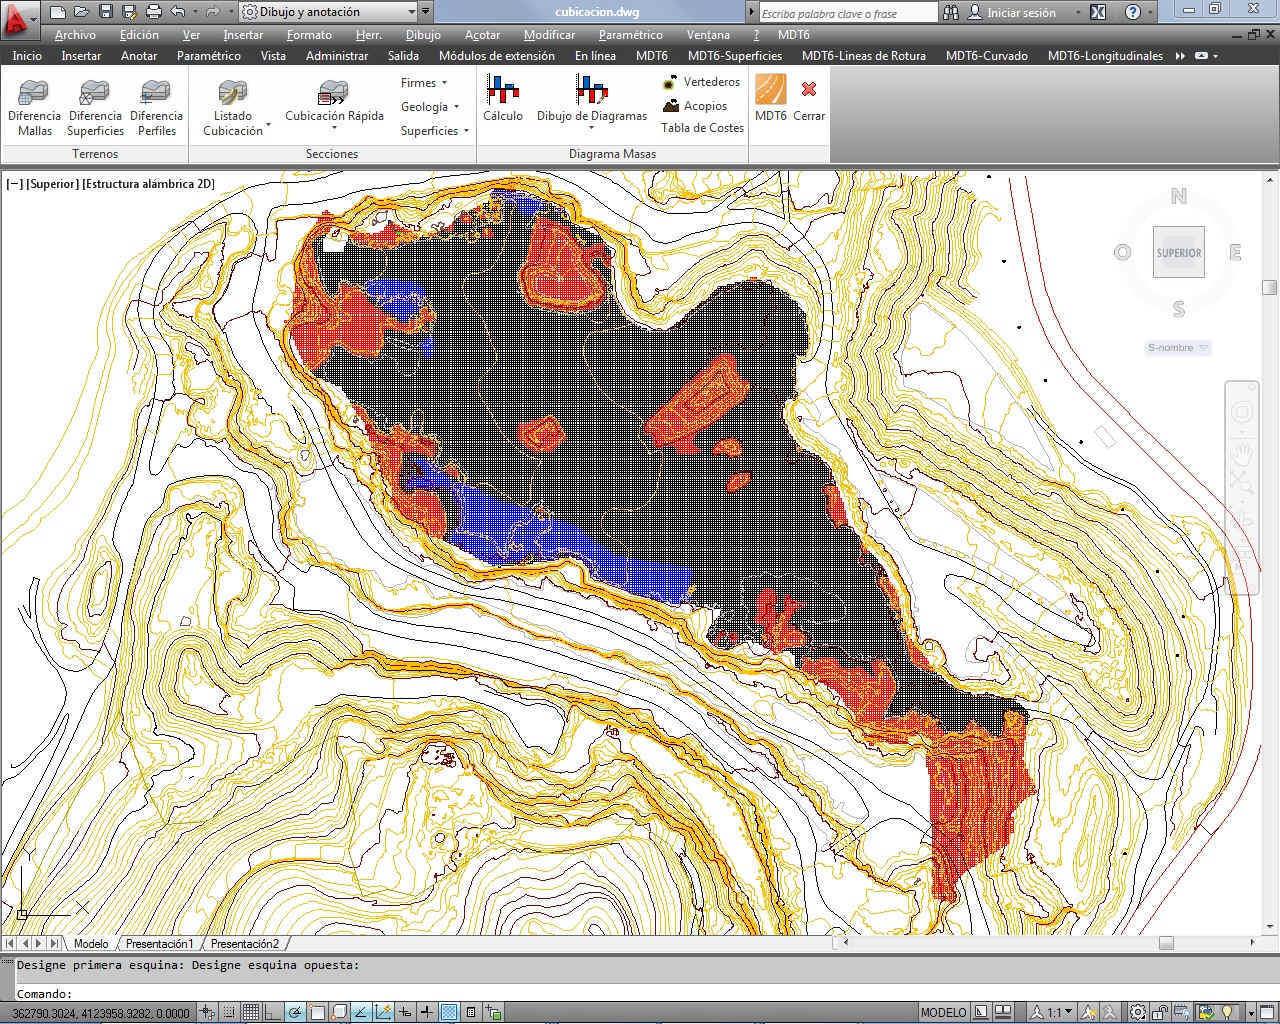Click the Tabla de Costes button
The width and height of the screenshot is (1280, 1024).
pos(702,128)
